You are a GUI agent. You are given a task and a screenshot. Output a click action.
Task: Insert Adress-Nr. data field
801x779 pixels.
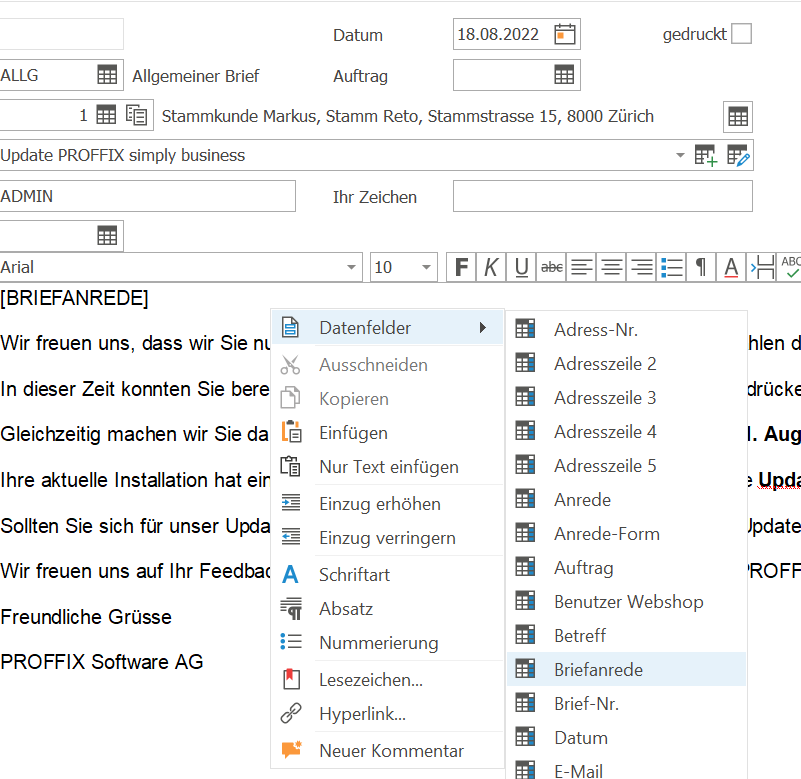pyautogui.click(x=626, y=329)
